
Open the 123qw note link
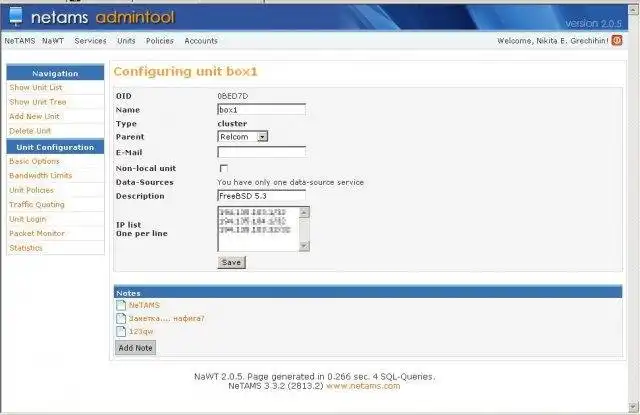(141, 331)
